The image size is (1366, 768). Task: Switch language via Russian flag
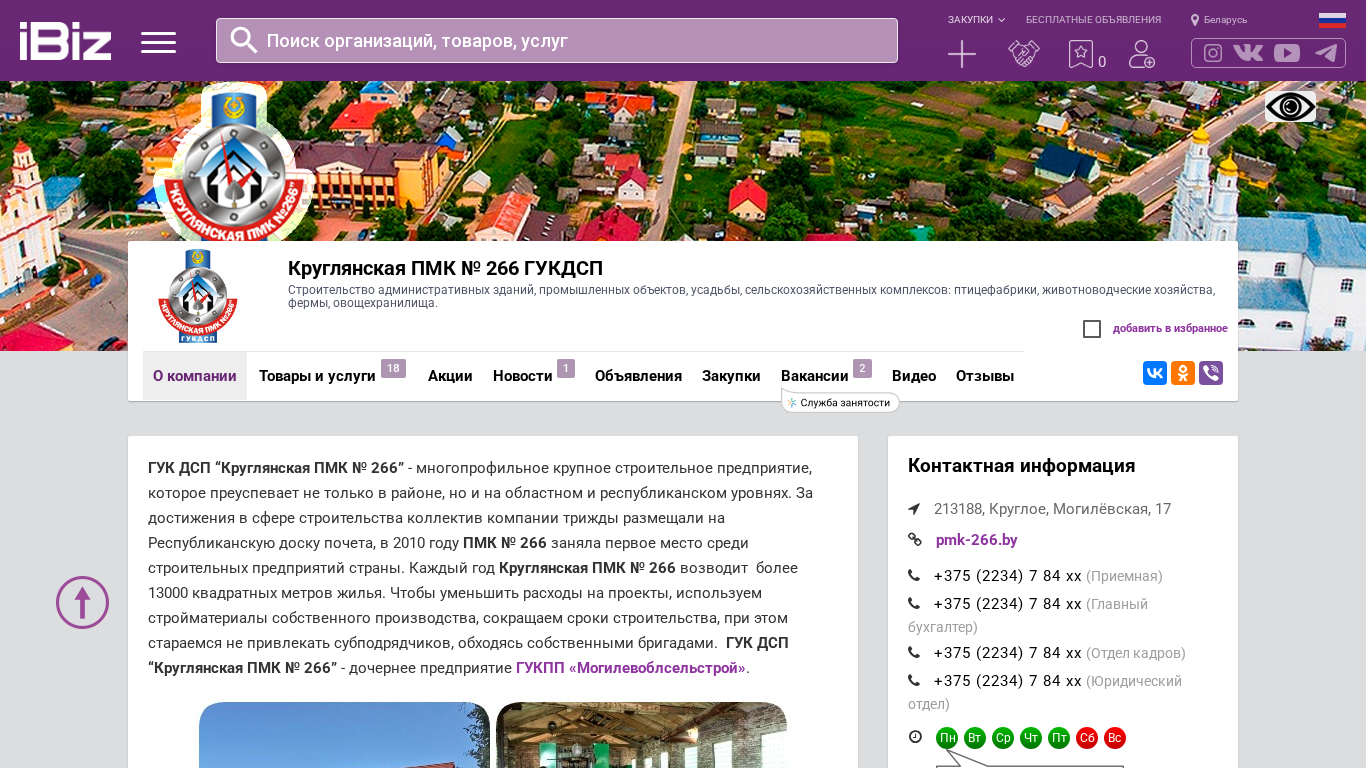coord(1332,20)
